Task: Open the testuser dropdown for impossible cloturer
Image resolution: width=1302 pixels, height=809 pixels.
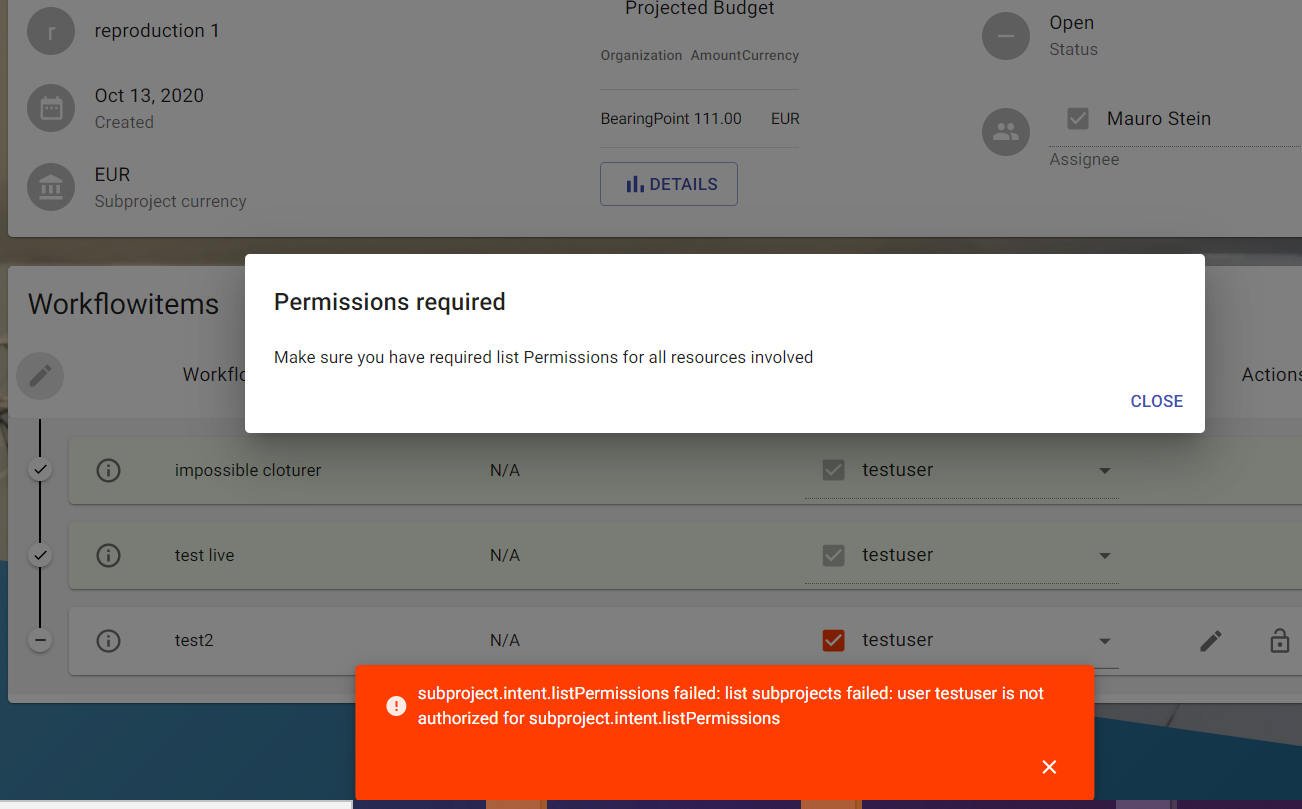Action: click(1104, 470)
